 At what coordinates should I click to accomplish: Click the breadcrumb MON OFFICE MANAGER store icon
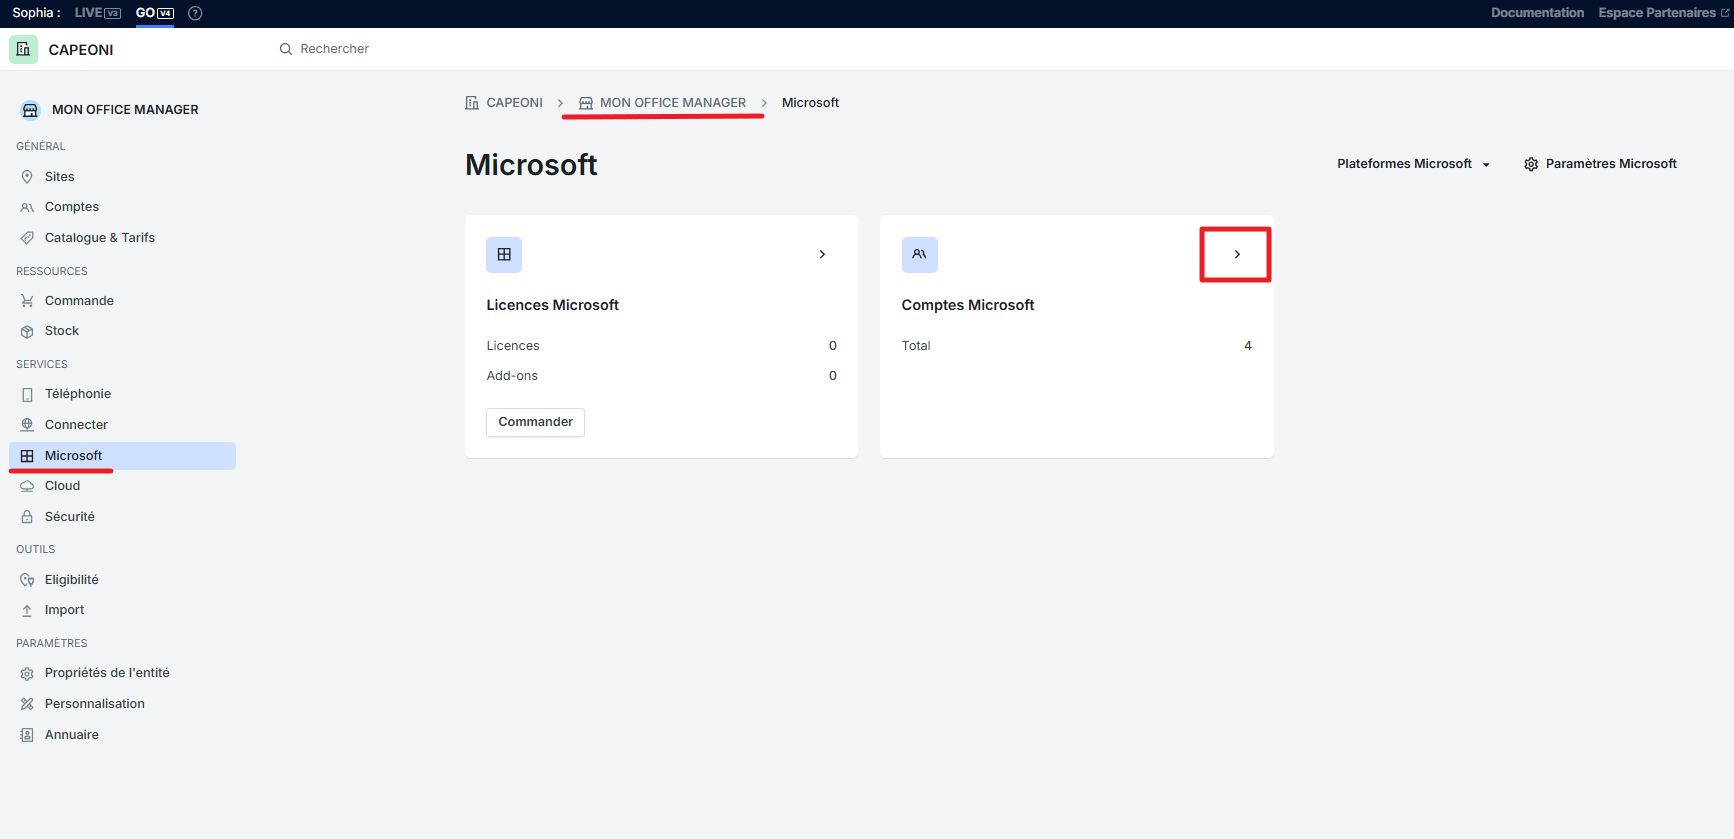click(x=586, y=103)
